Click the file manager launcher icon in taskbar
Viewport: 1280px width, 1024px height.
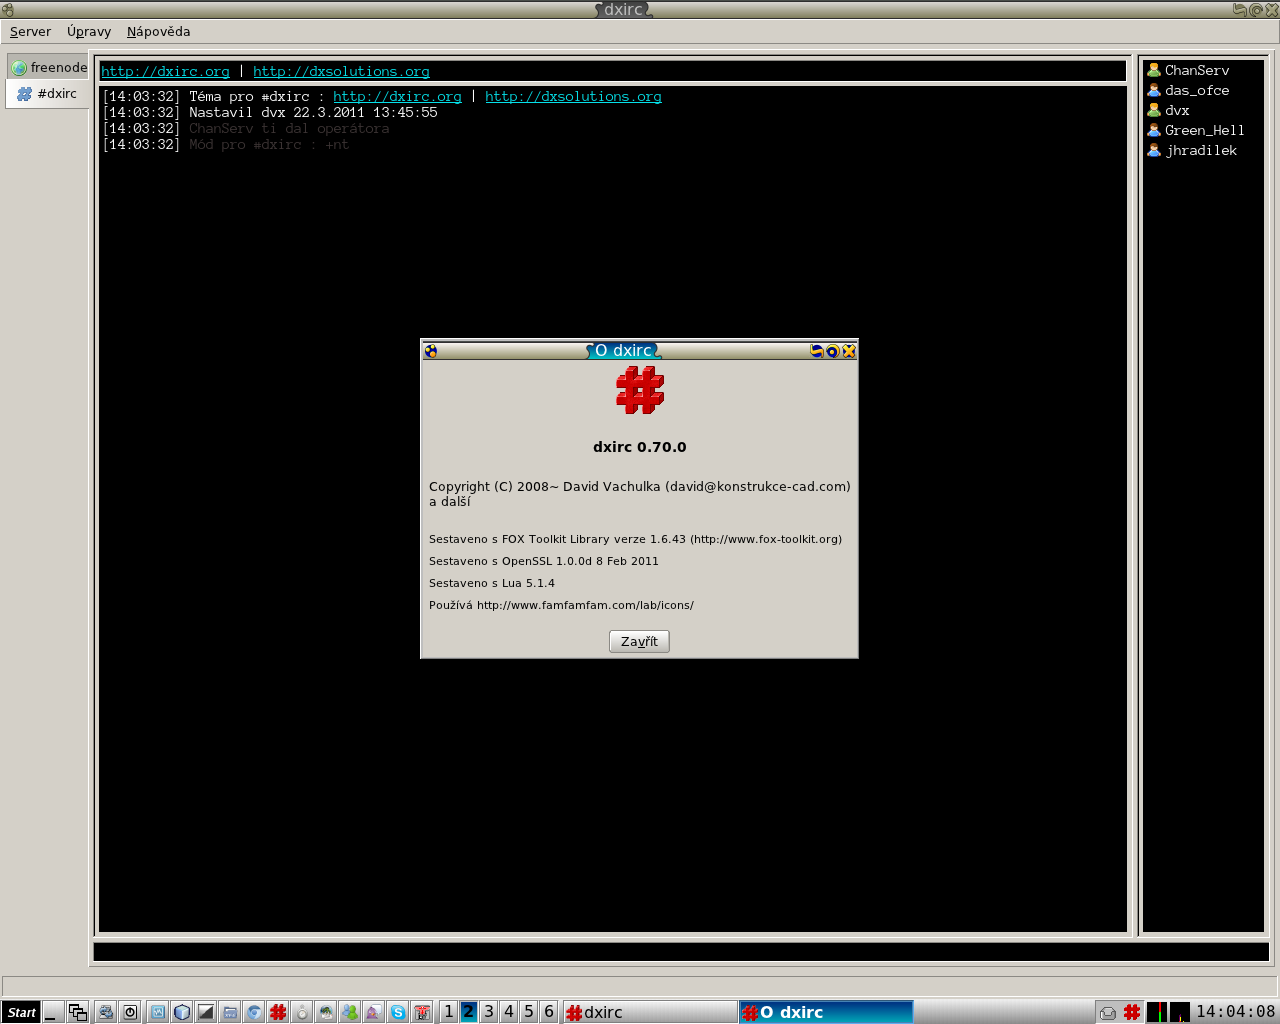click(230, 1012)
